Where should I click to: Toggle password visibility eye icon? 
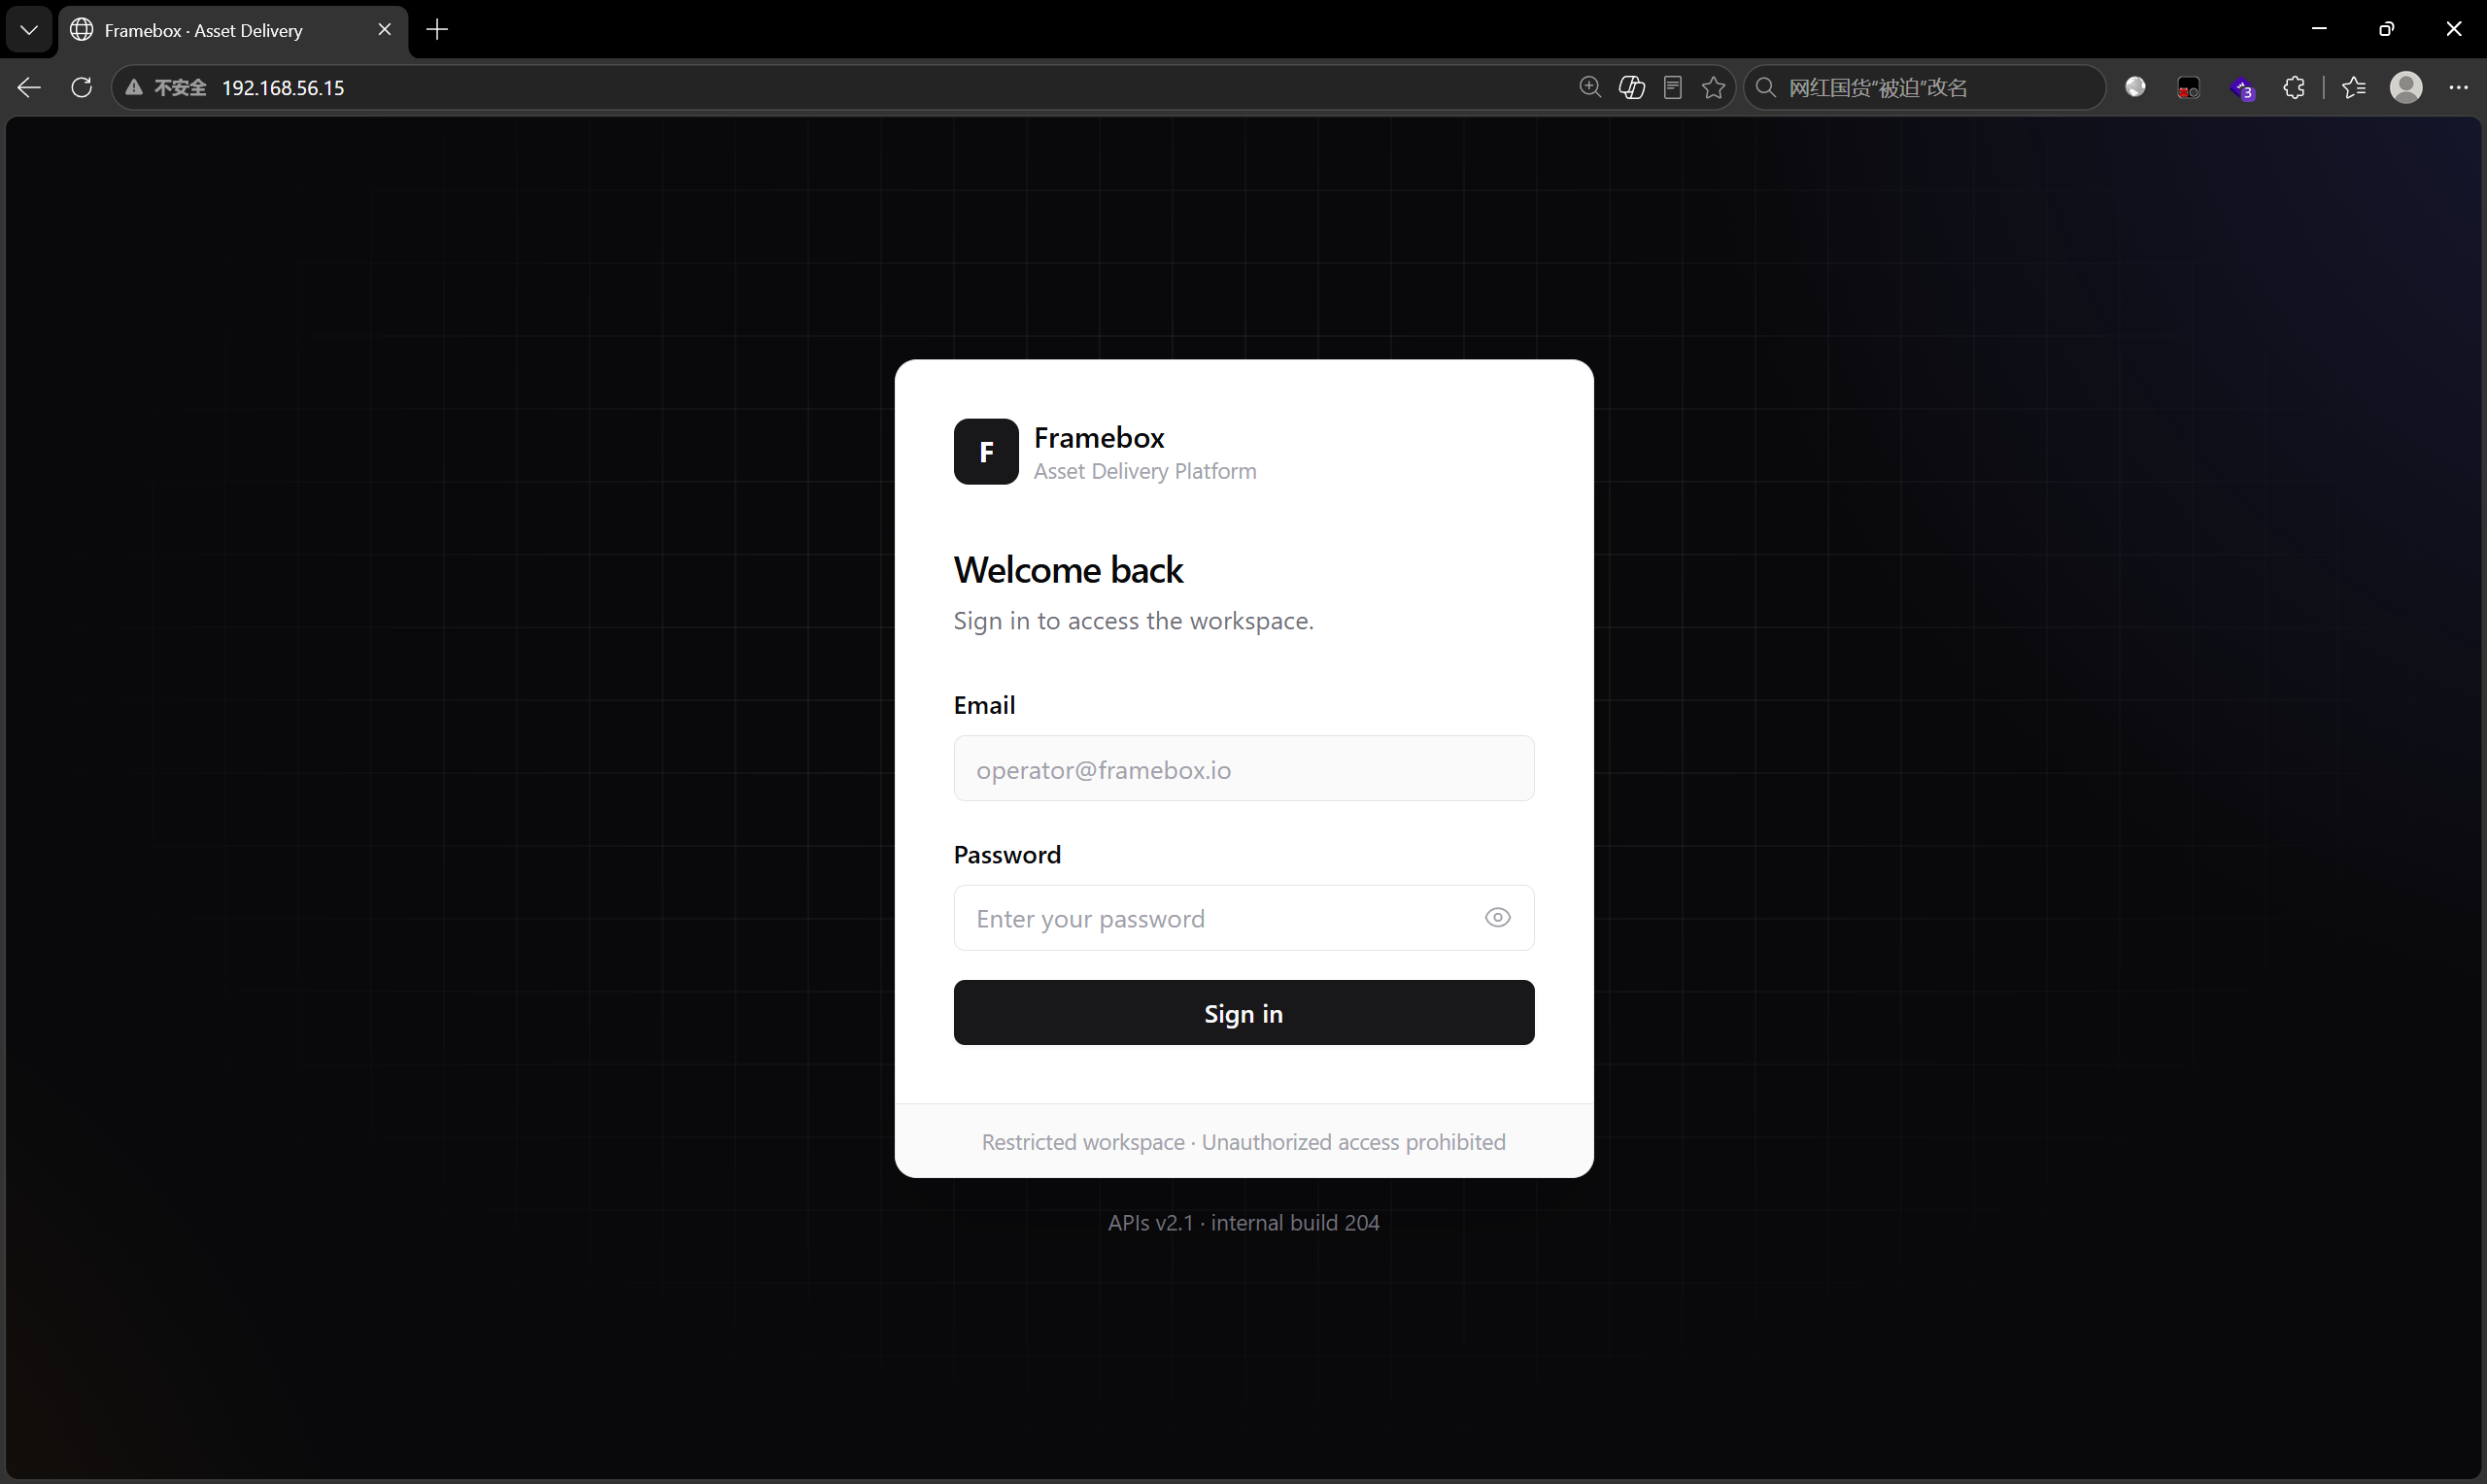pos(1497,917)
